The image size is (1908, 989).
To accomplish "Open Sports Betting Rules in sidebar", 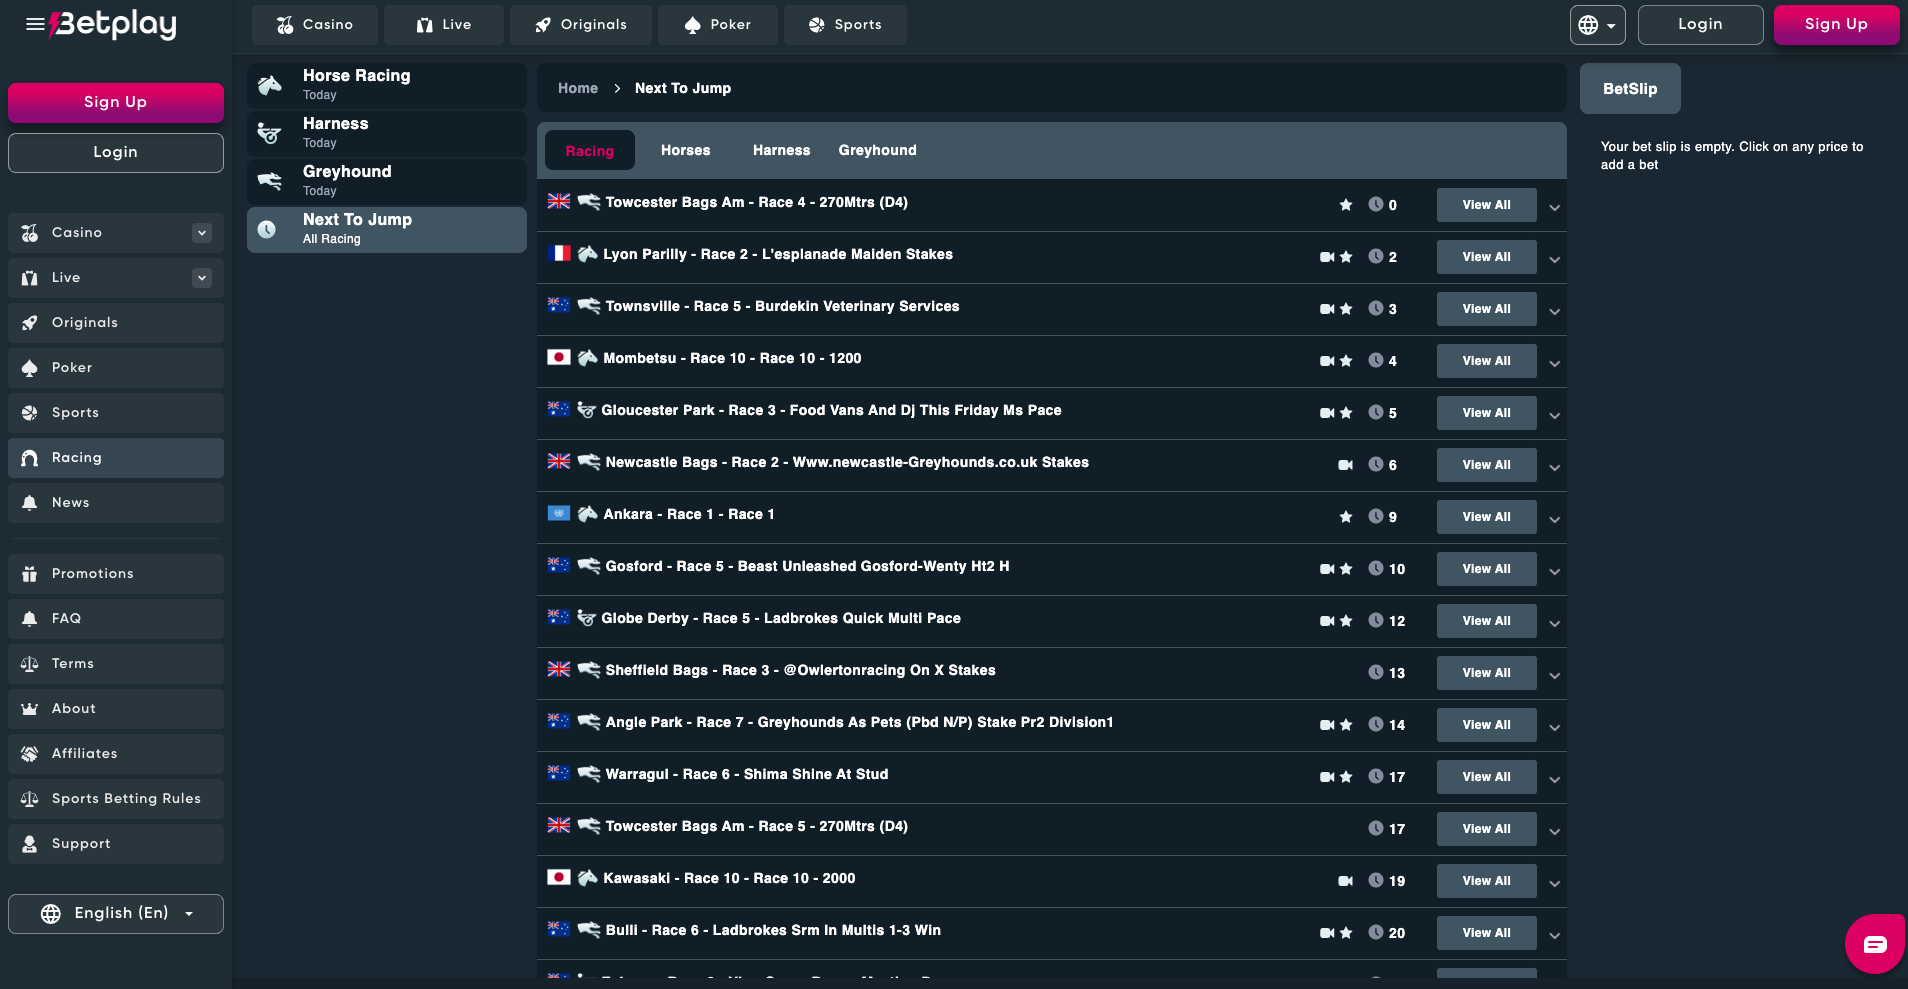I will click(116, 799).
